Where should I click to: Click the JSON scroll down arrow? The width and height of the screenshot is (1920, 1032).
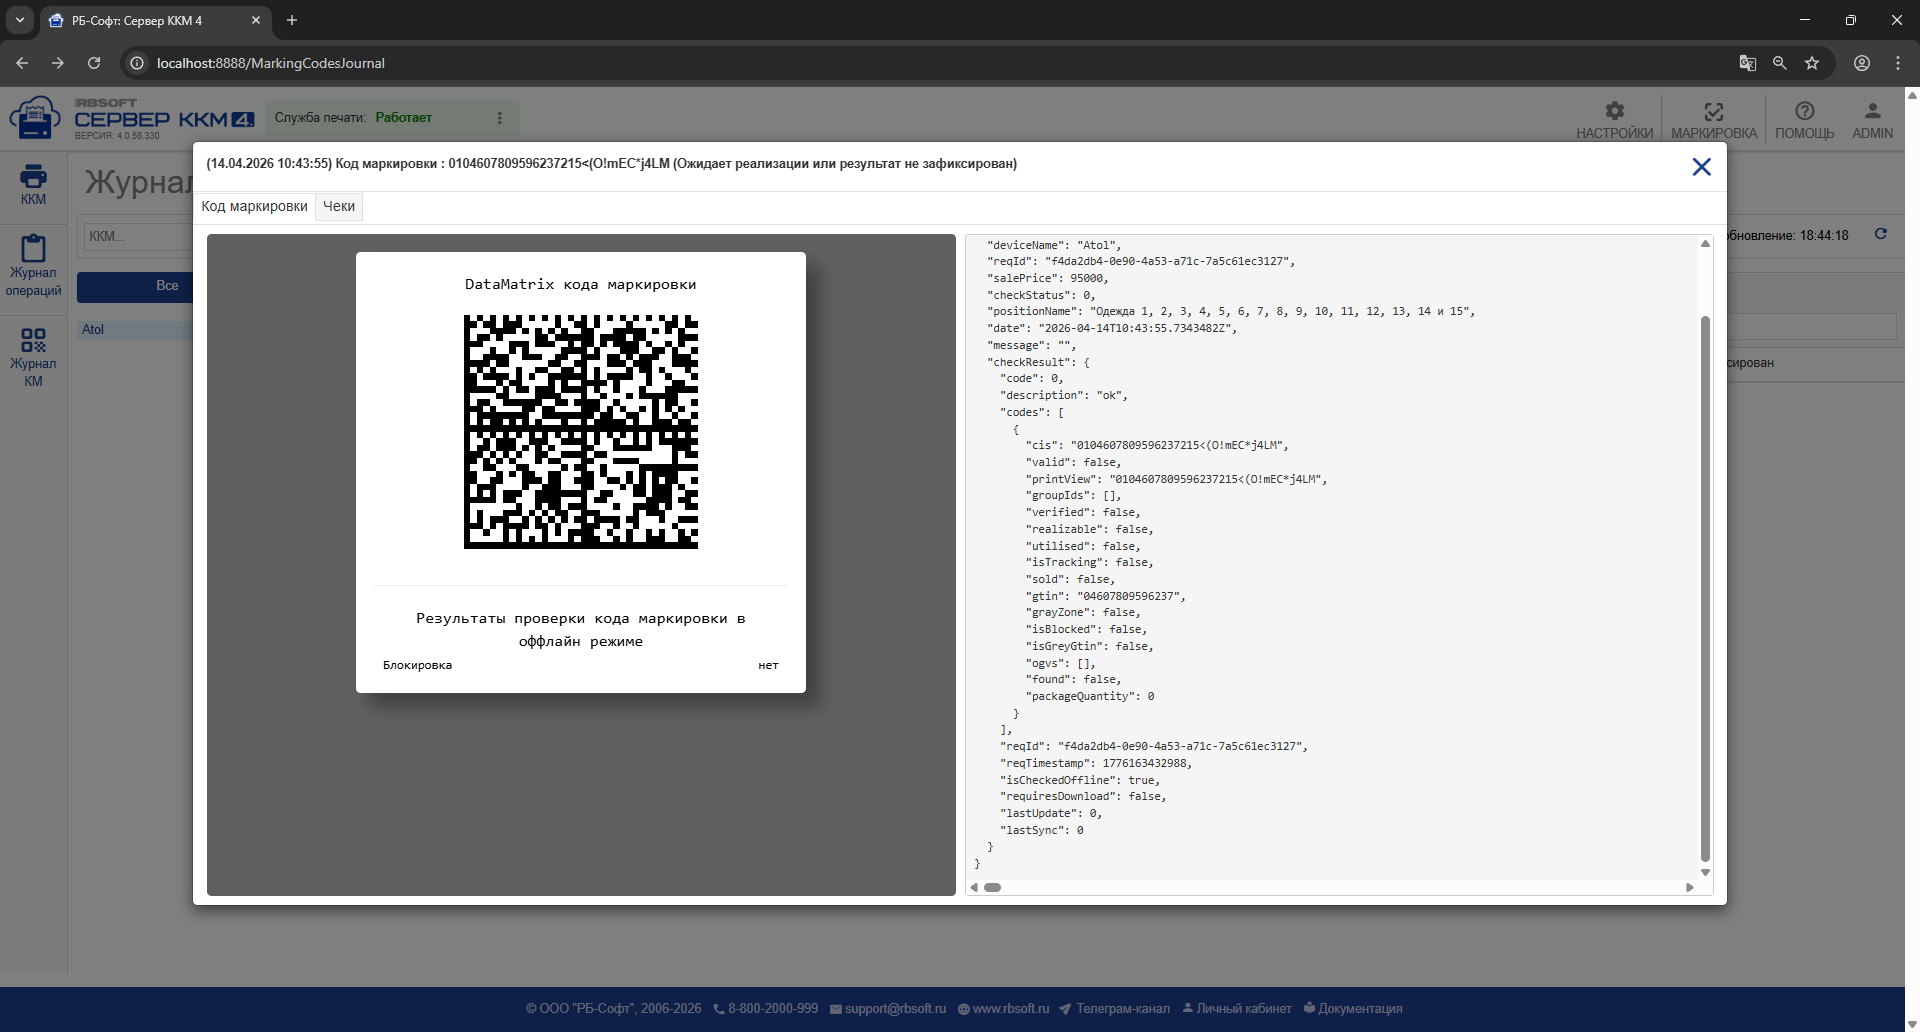pos(1705,873)
